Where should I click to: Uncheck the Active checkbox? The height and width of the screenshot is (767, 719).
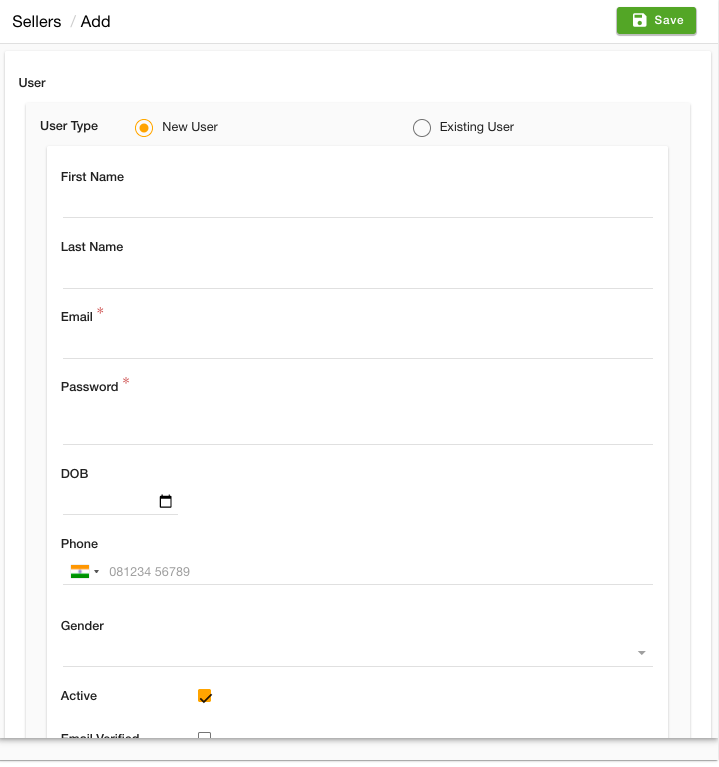(x=204, y=696)
